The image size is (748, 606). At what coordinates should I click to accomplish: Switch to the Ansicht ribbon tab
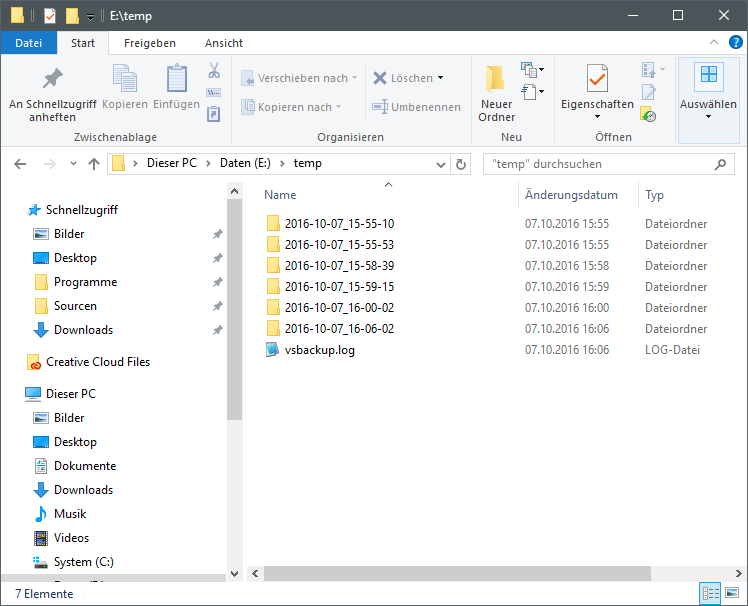click(x=224, y=43)
